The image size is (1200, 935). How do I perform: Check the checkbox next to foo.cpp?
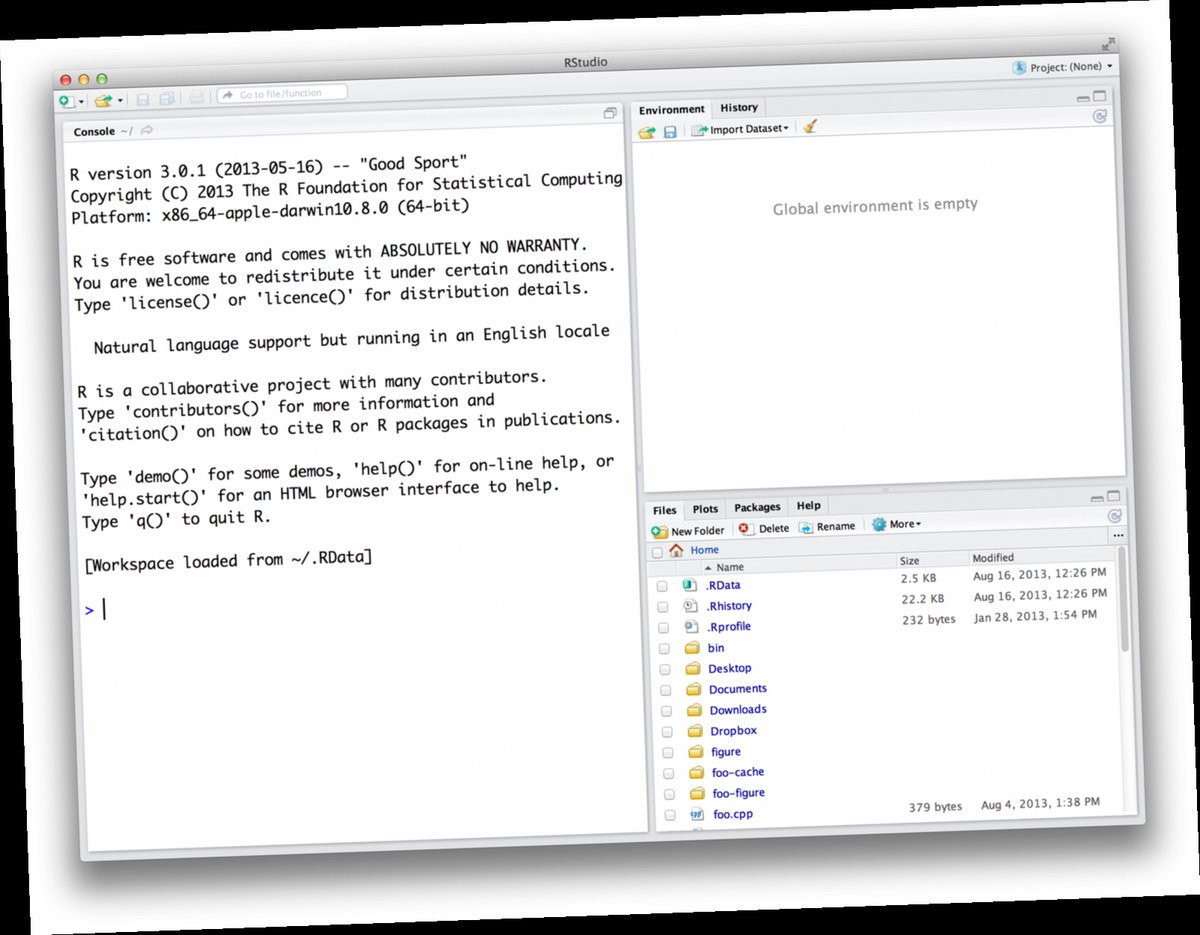(669, 814)
